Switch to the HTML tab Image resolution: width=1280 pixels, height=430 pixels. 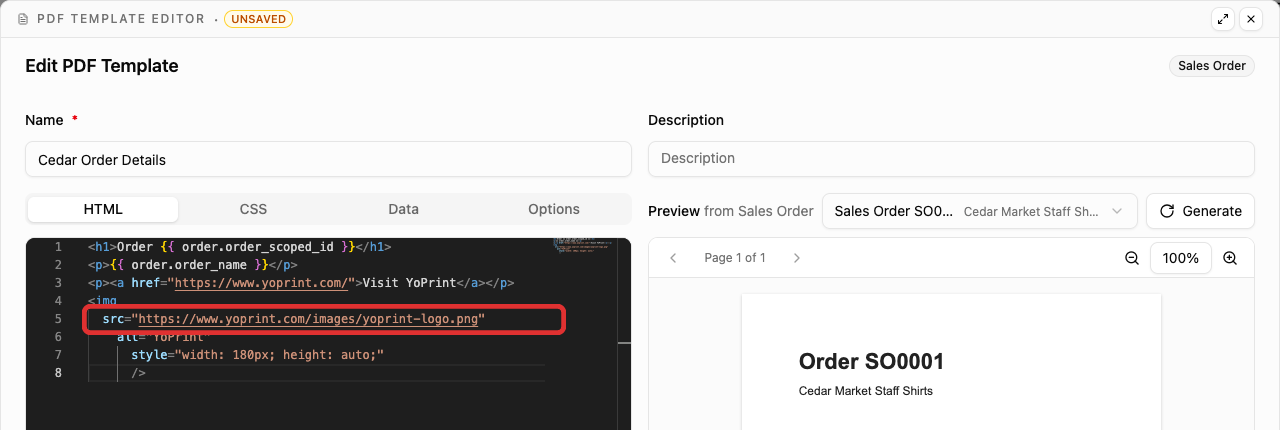pos(103,209)
